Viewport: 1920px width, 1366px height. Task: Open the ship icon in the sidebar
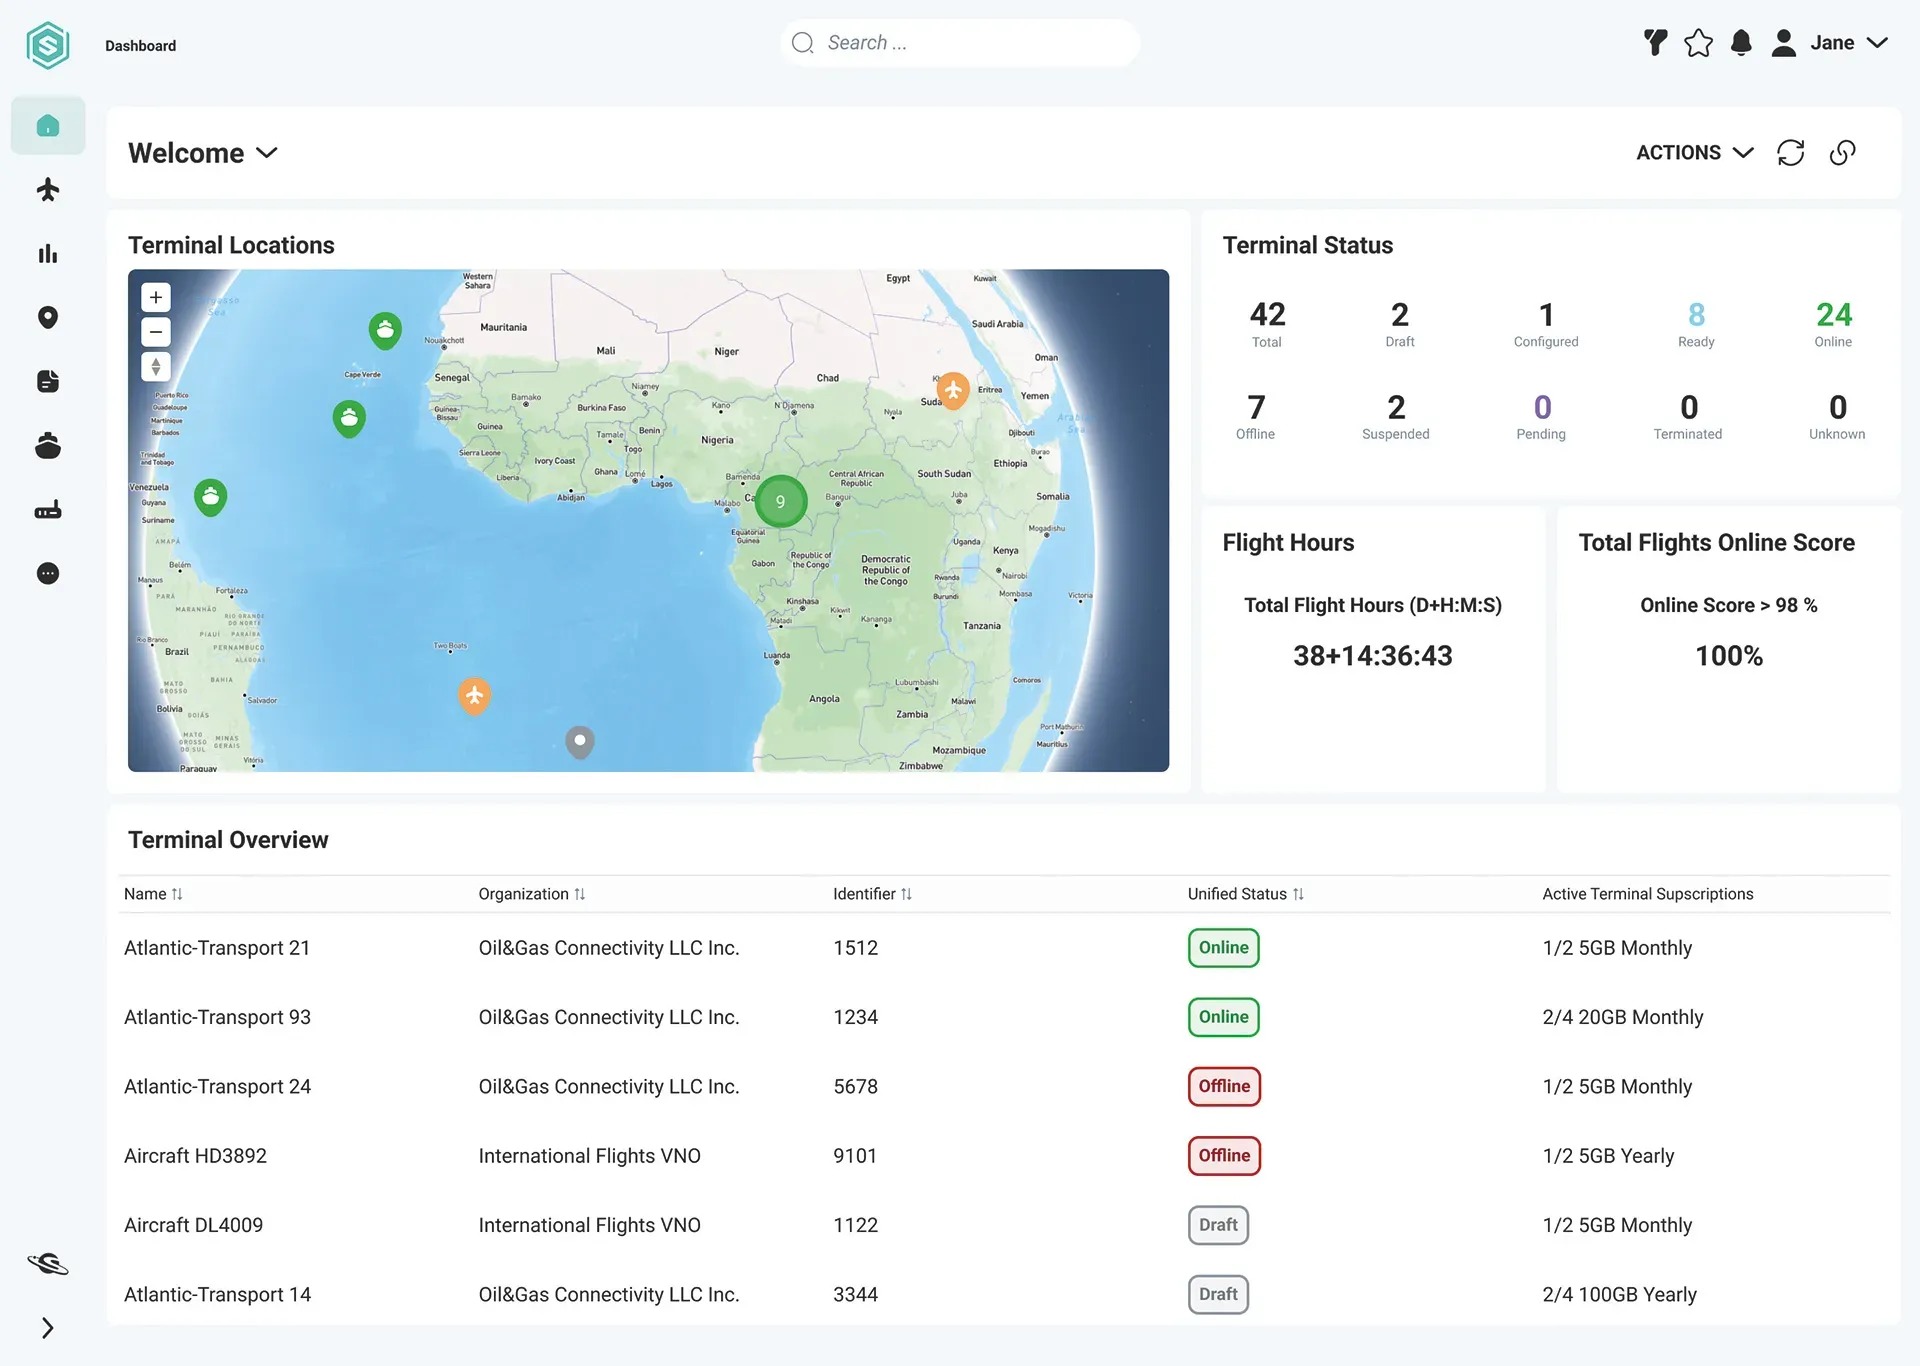point(48,446)
